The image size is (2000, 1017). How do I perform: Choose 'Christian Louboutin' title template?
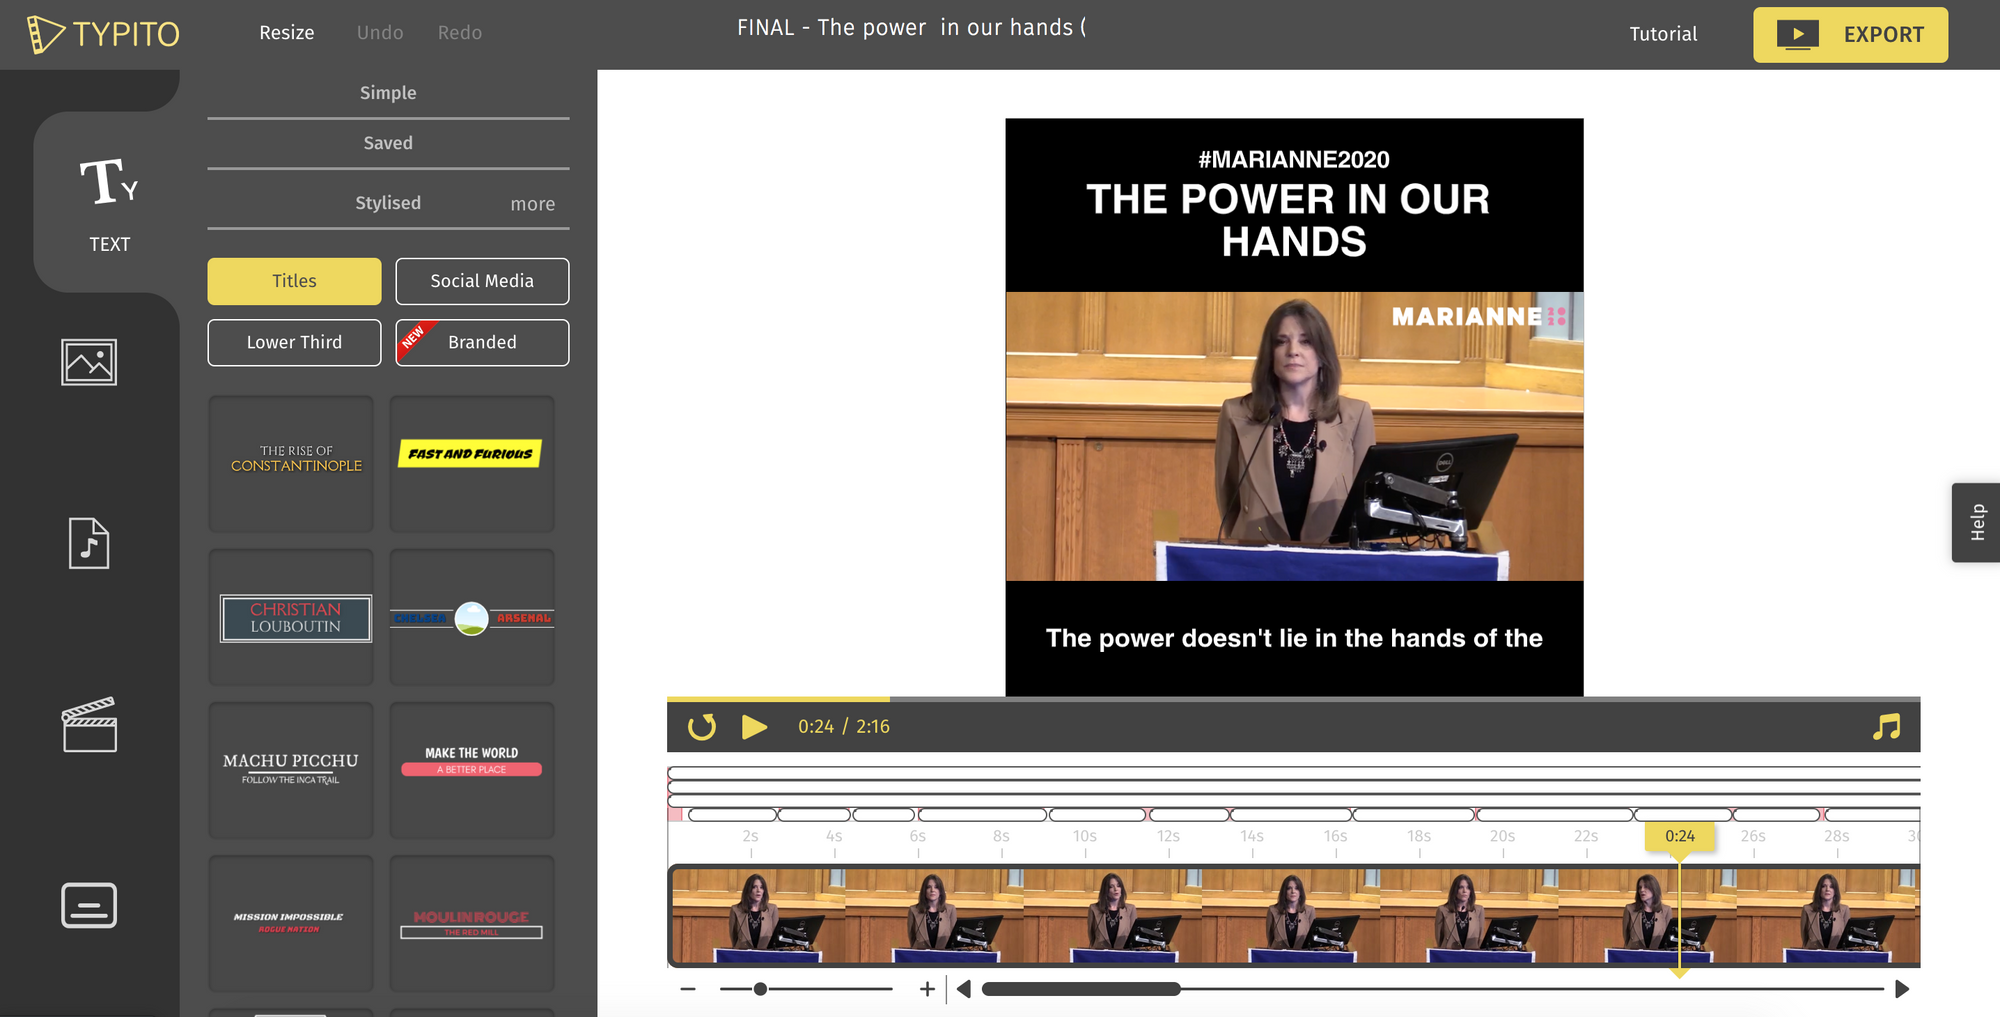pos(291,617)
